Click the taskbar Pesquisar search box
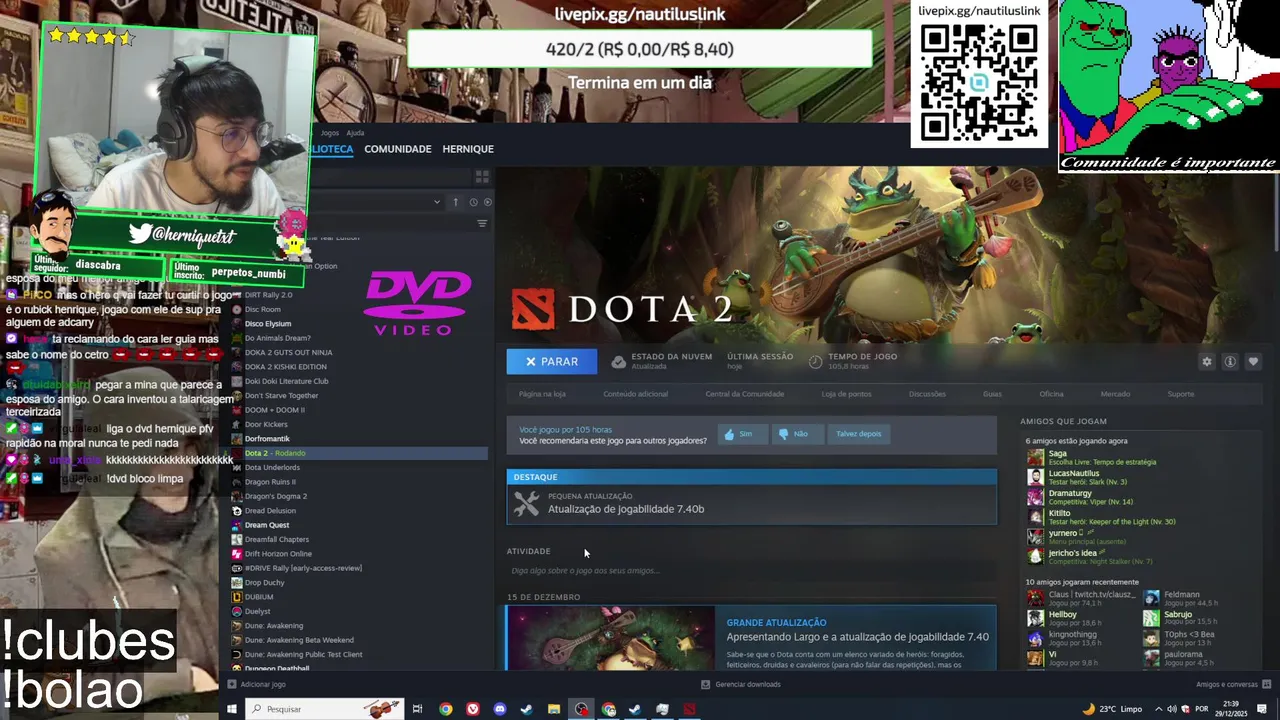 tap(324, 710)
